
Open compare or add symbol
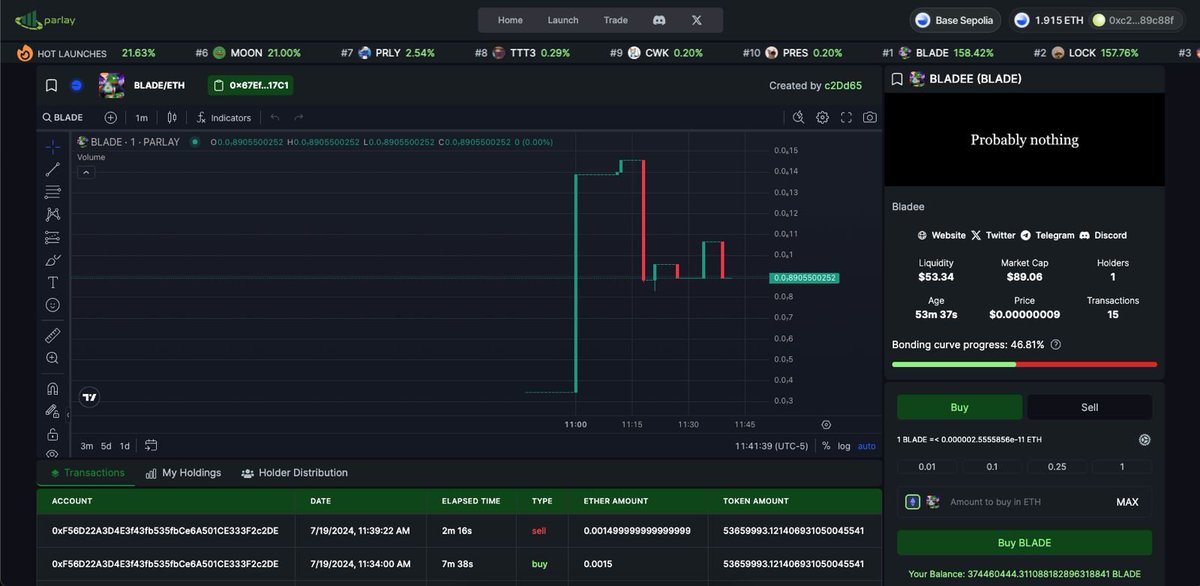(111, 117)
